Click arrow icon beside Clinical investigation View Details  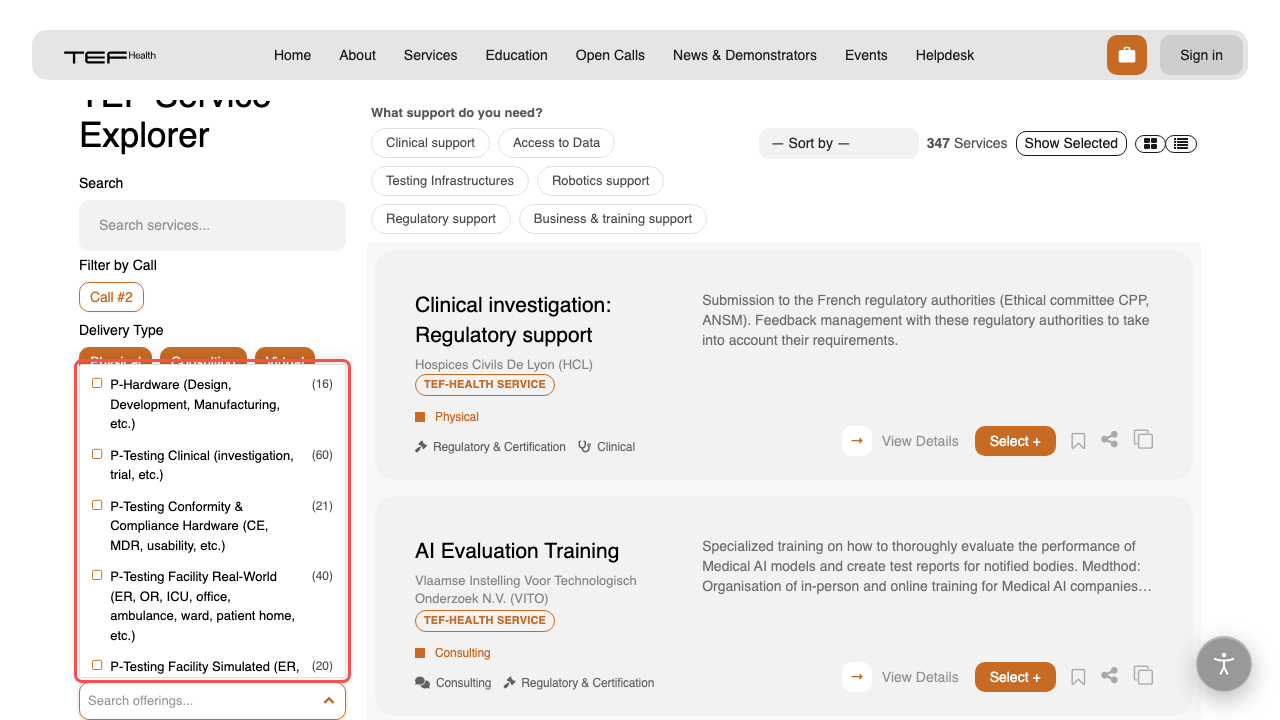[x=857, y=441]
